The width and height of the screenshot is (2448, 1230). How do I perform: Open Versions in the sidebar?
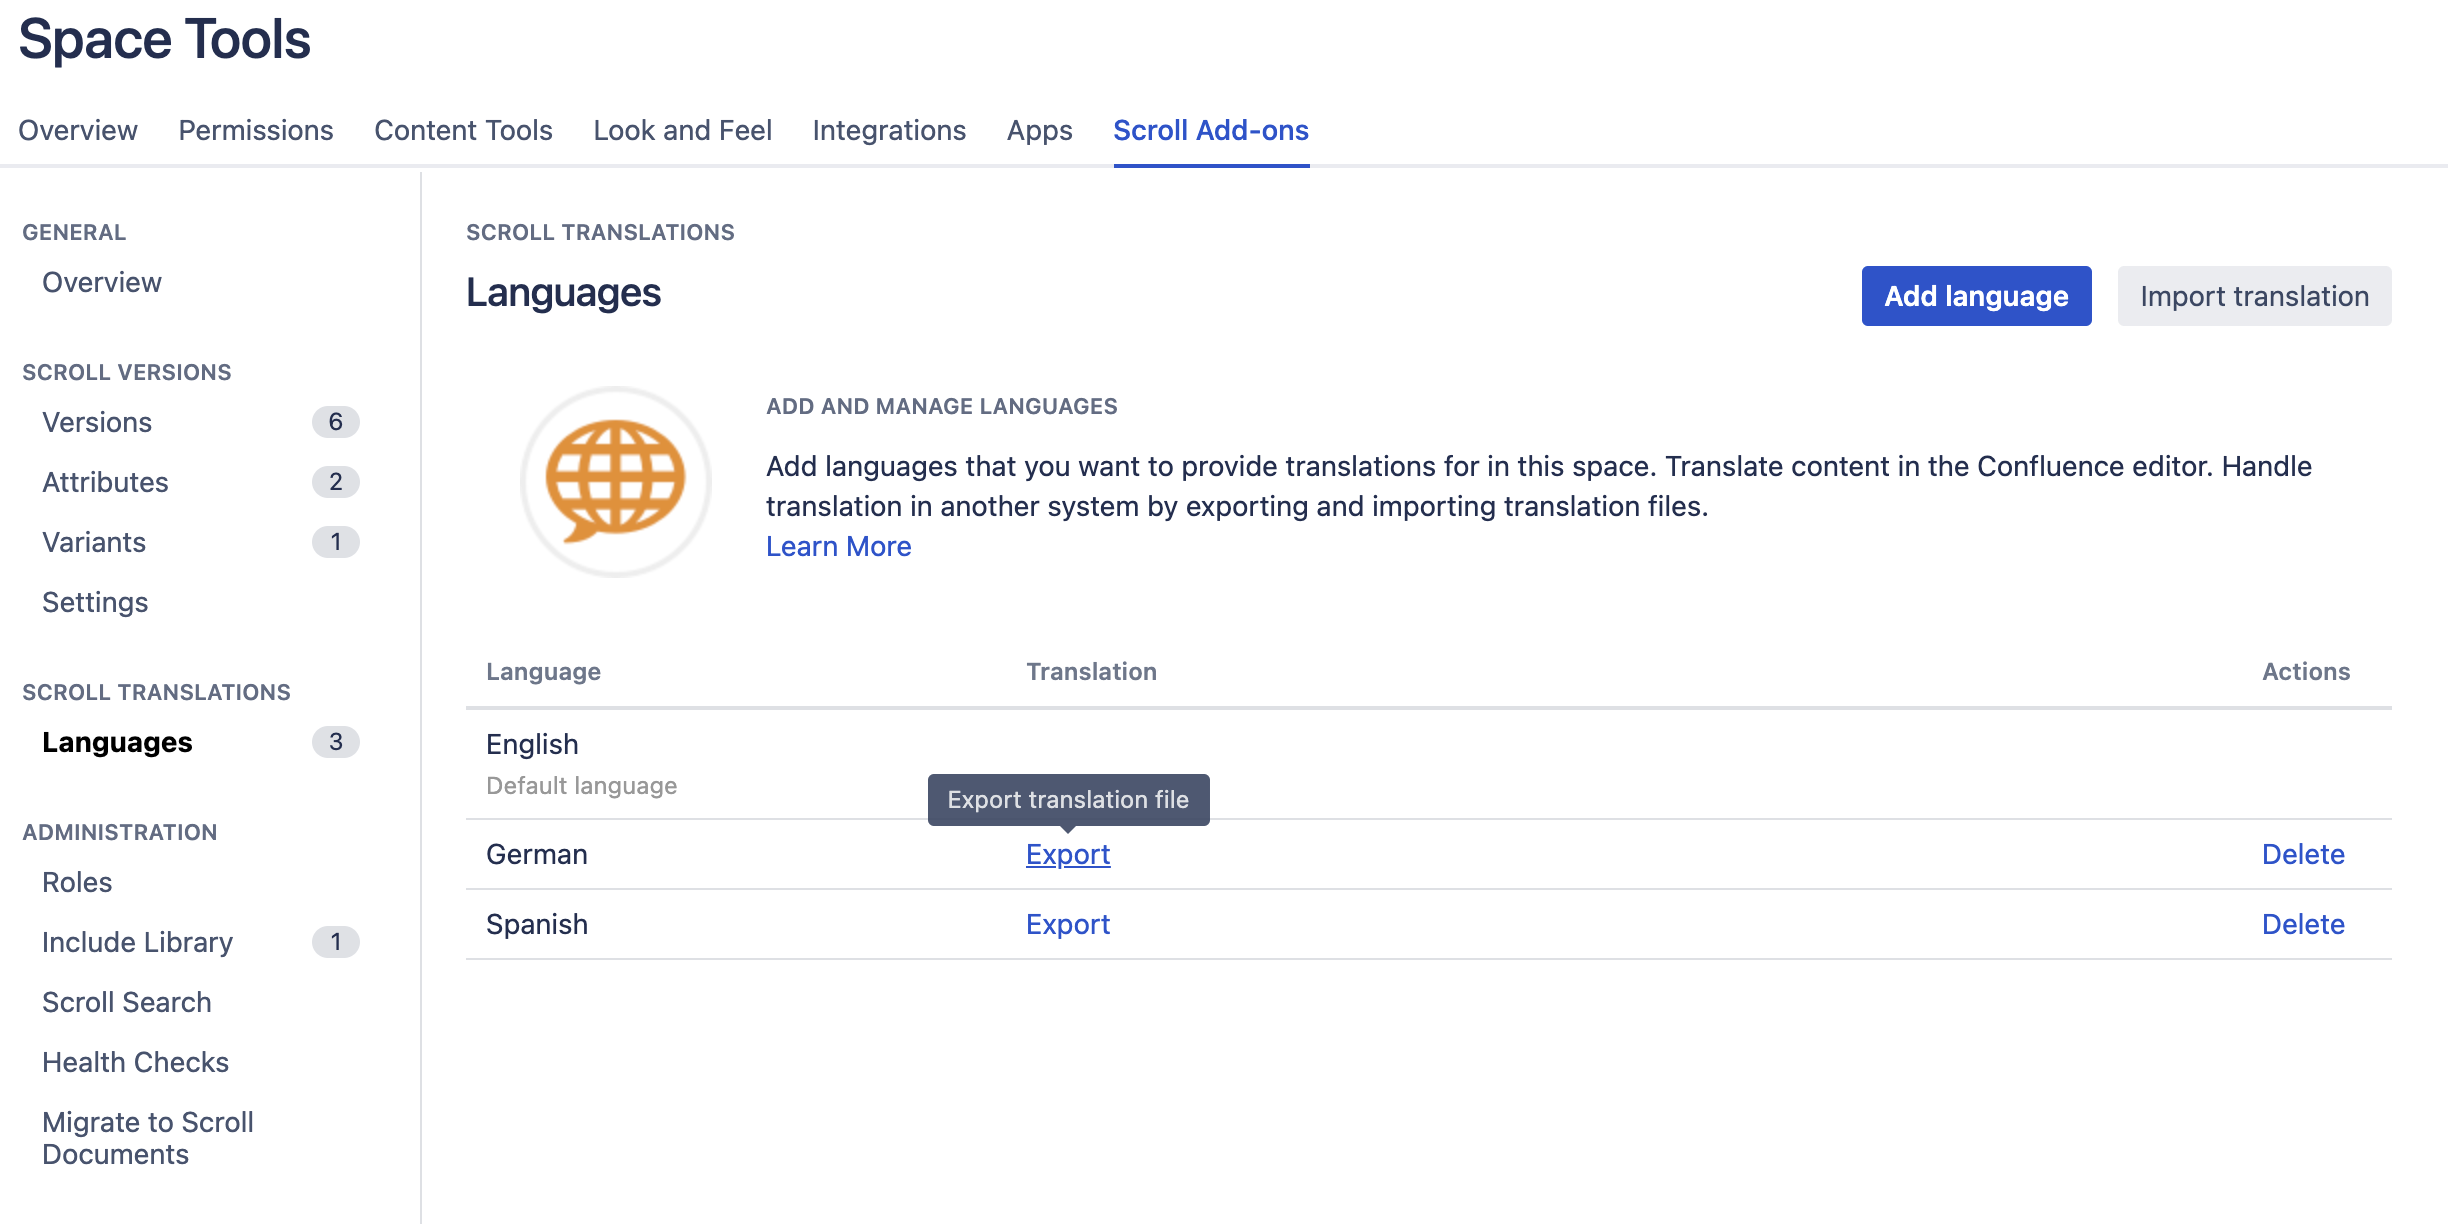coord(97,422)
